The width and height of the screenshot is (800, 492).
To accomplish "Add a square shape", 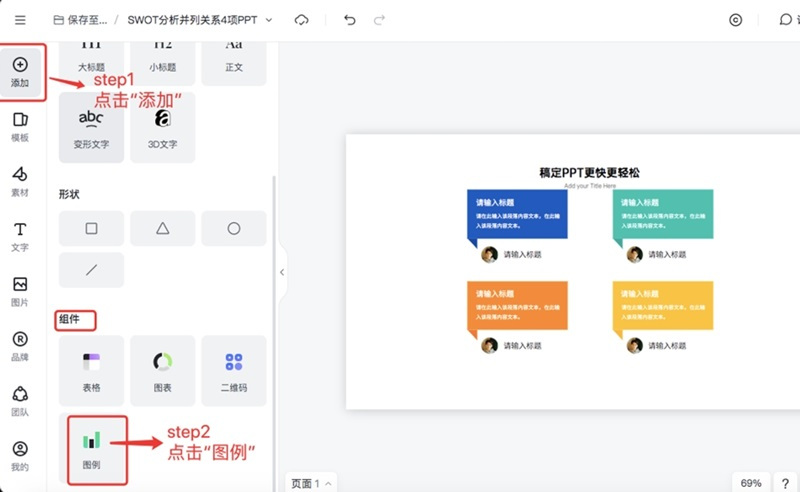I will point(91,228).
